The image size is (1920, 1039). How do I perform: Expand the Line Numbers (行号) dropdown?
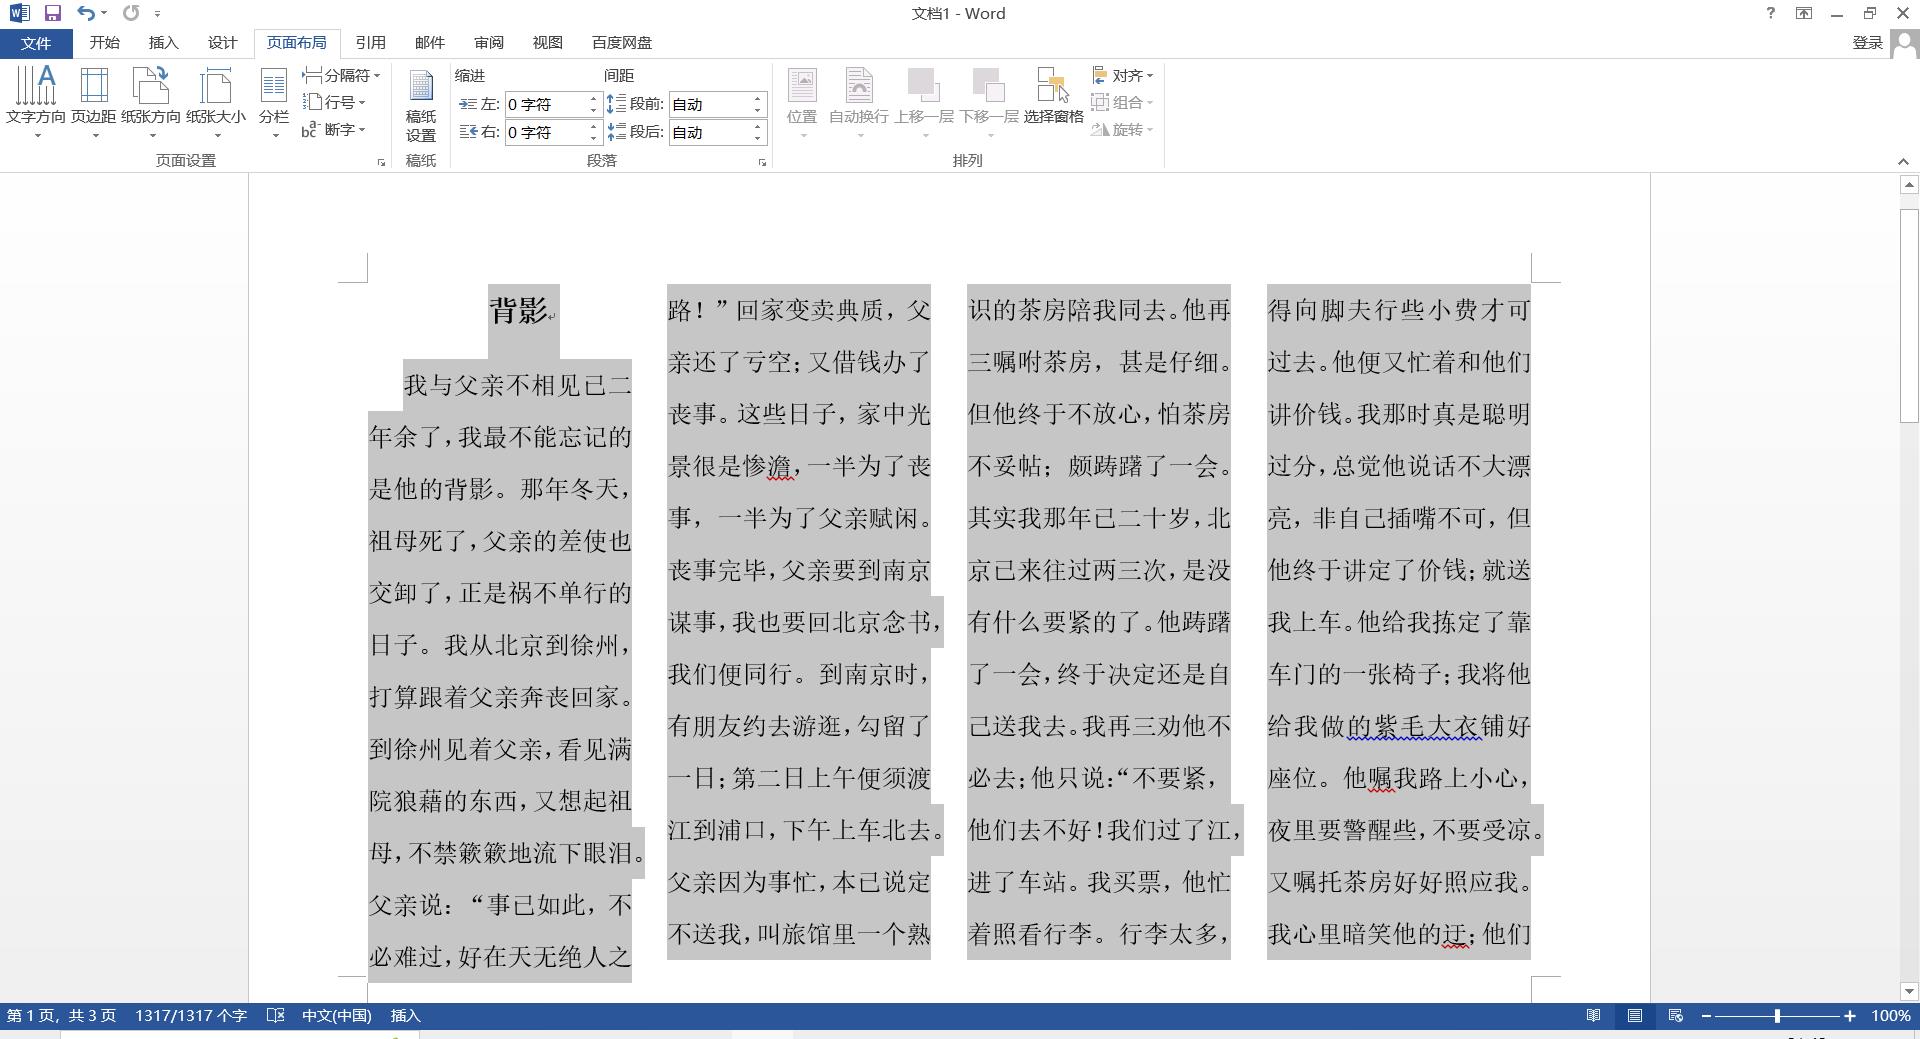335,102
